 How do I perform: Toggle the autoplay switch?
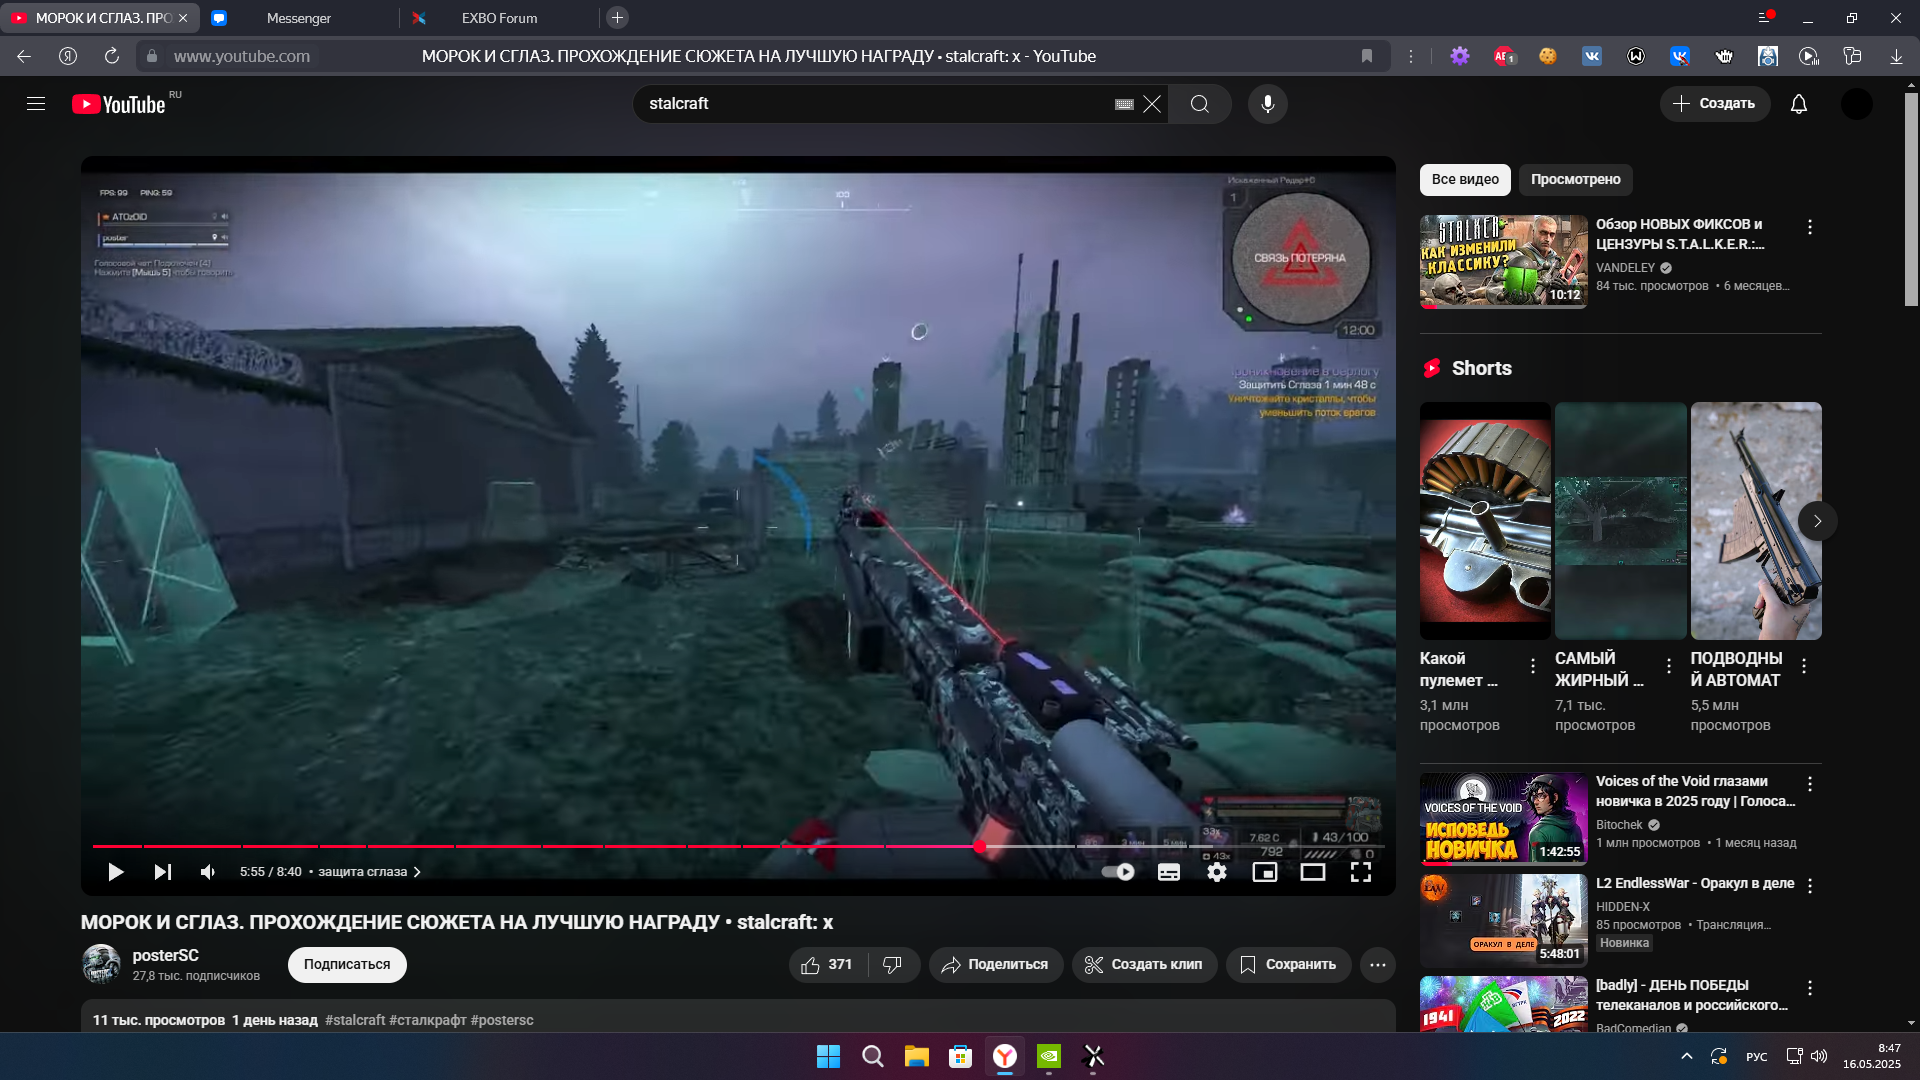coord(1118,872)
